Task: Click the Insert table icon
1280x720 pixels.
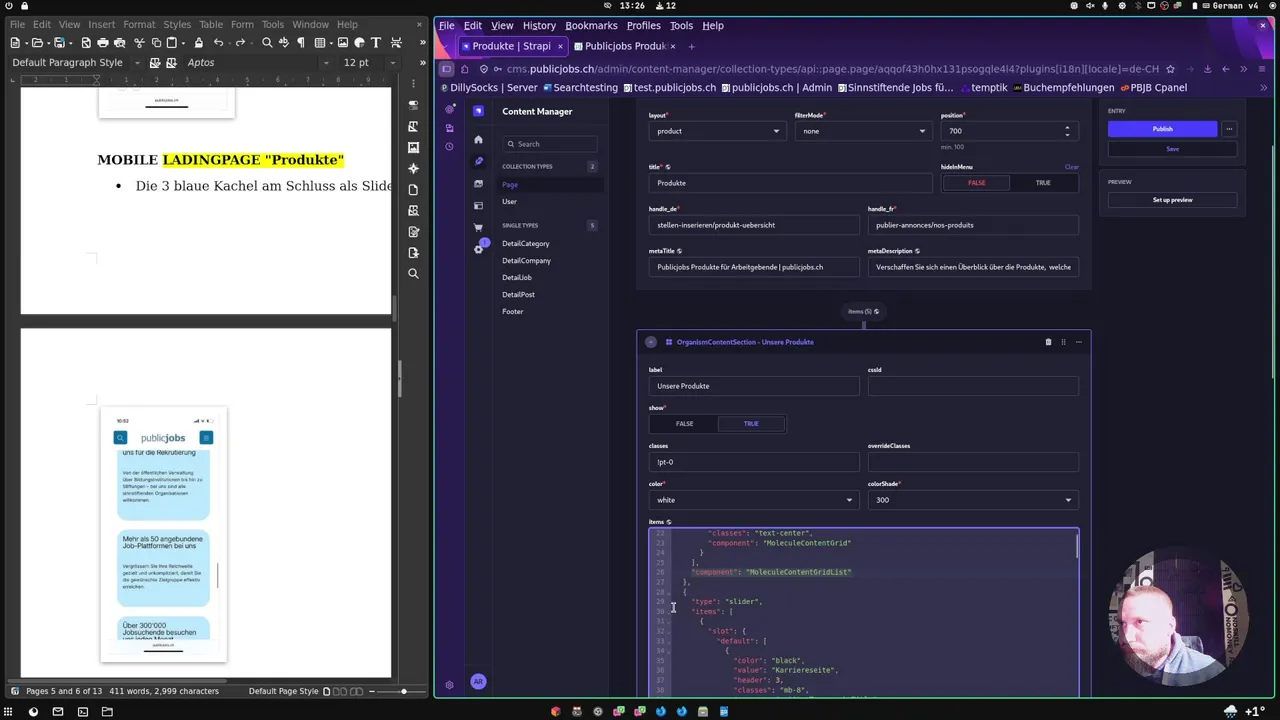Action: [320, 43]
